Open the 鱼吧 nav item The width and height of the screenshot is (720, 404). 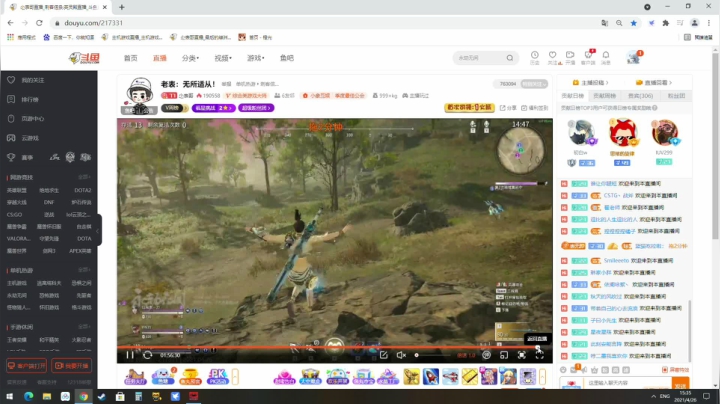(287, 58)
